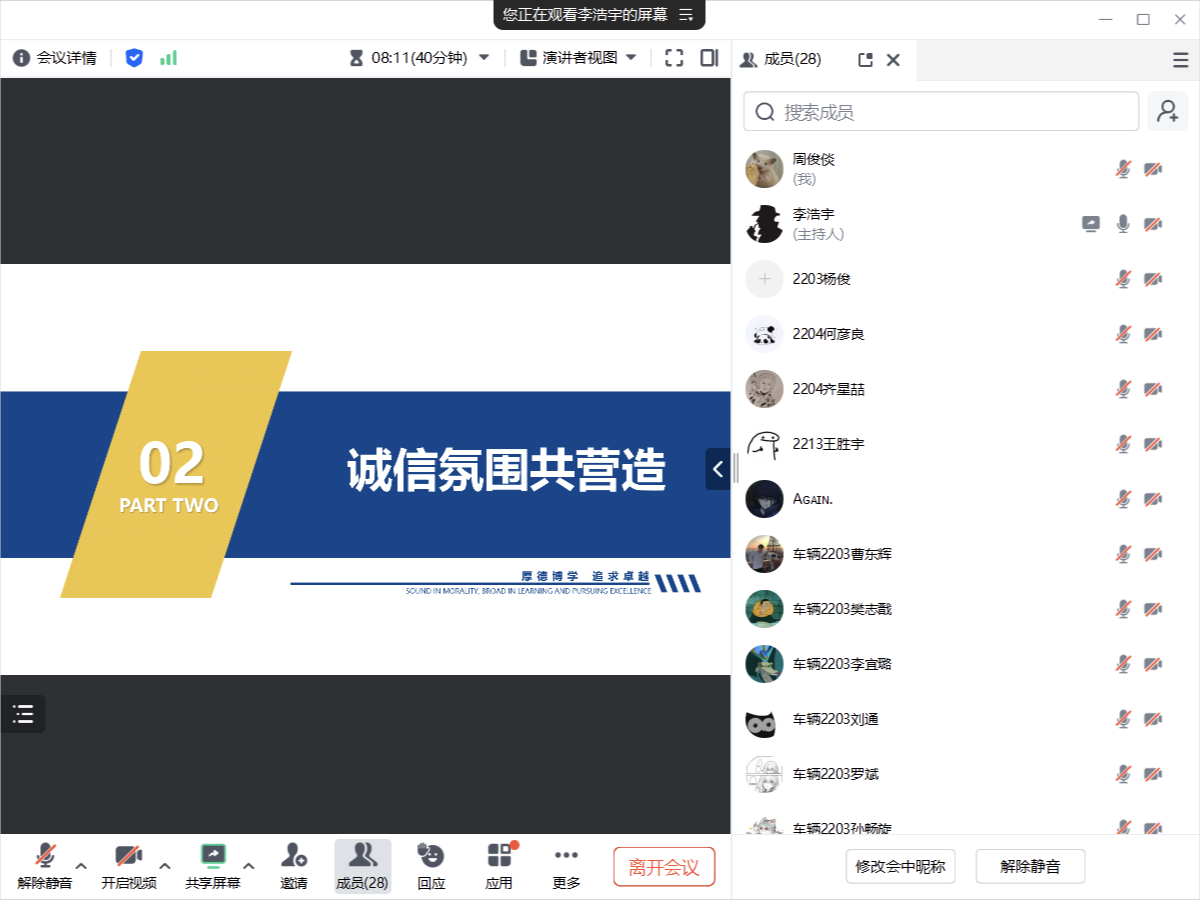Toggle the side panel layout icon
Image resolution: width=1200 pixels, height=900 pixels.
pos(709,58)
